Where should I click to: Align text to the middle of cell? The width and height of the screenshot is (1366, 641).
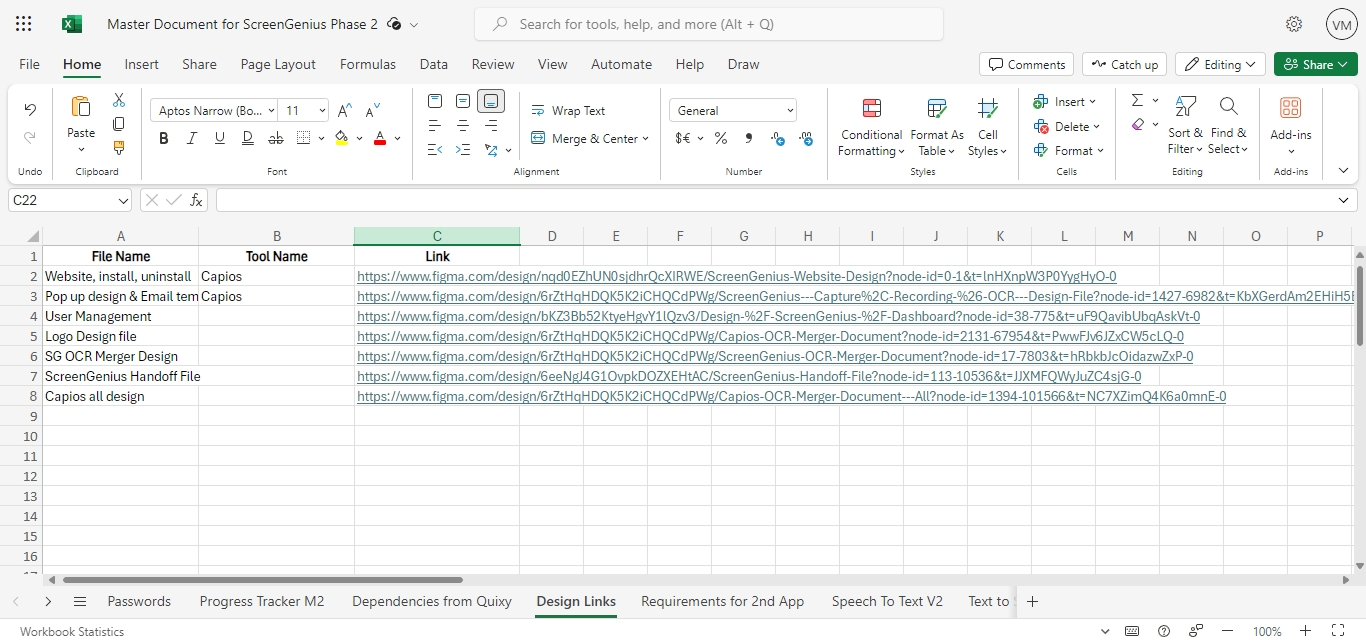pyautogui.click(x=463, y=101)
